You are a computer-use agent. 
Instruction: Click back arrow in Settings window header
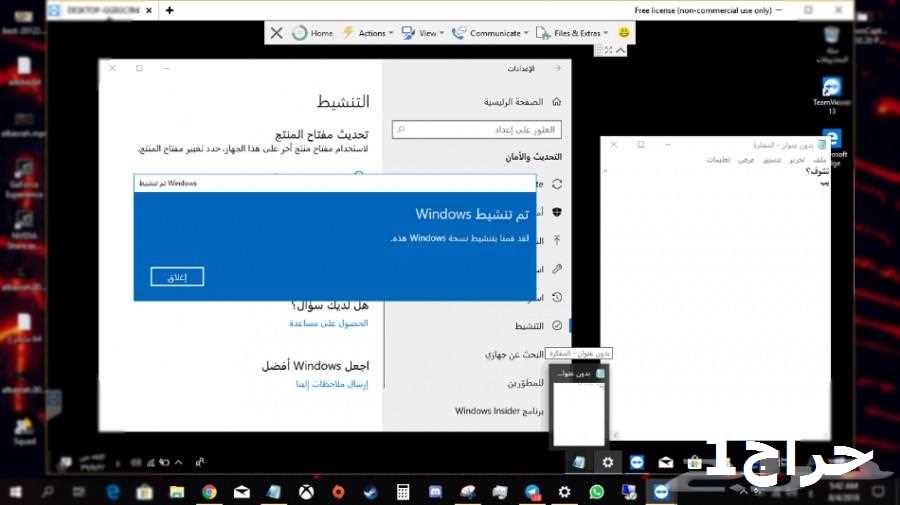coord(557,68)
